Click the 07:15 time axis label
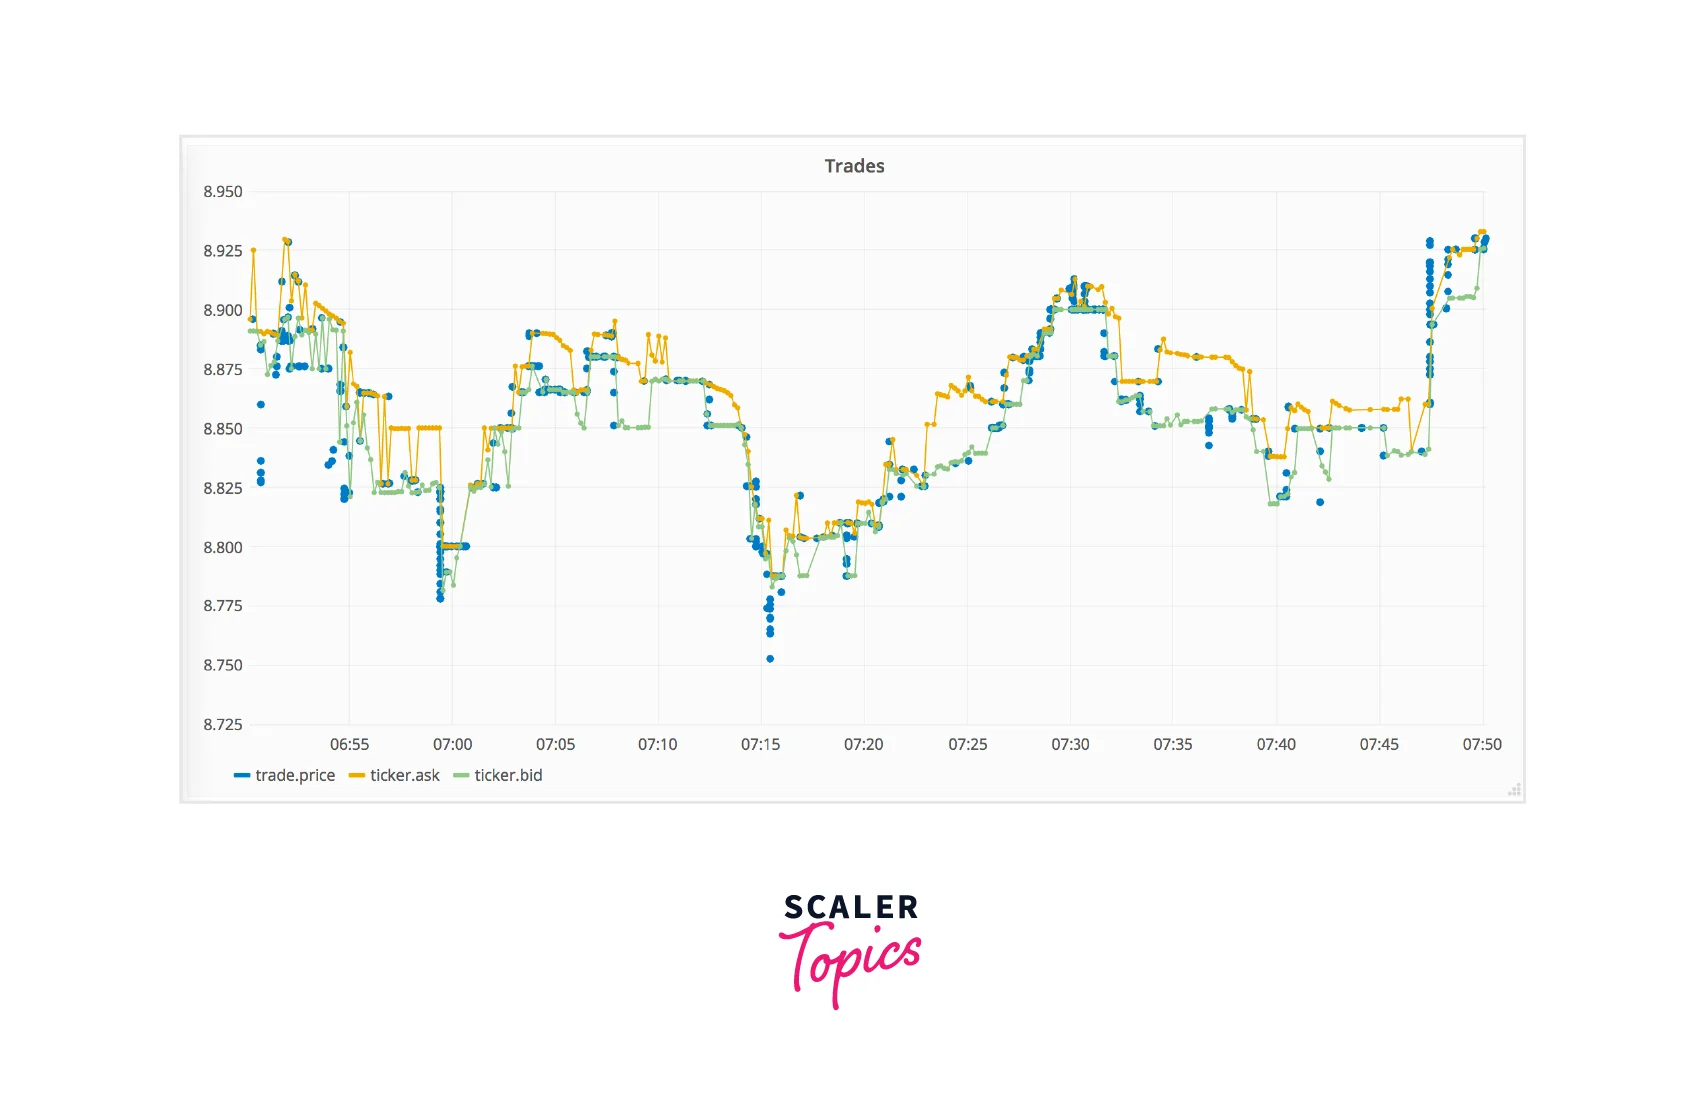1706x1113 pixels. click(x=760, y=745)
